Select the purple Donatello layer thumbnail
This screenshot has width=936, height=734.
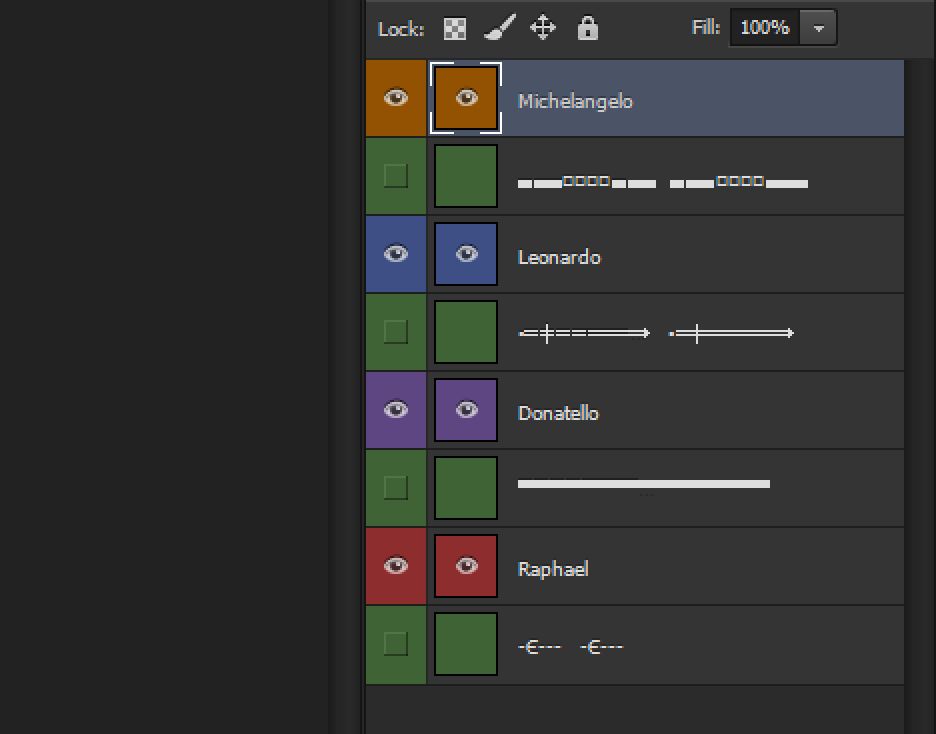tap(466, 411)
